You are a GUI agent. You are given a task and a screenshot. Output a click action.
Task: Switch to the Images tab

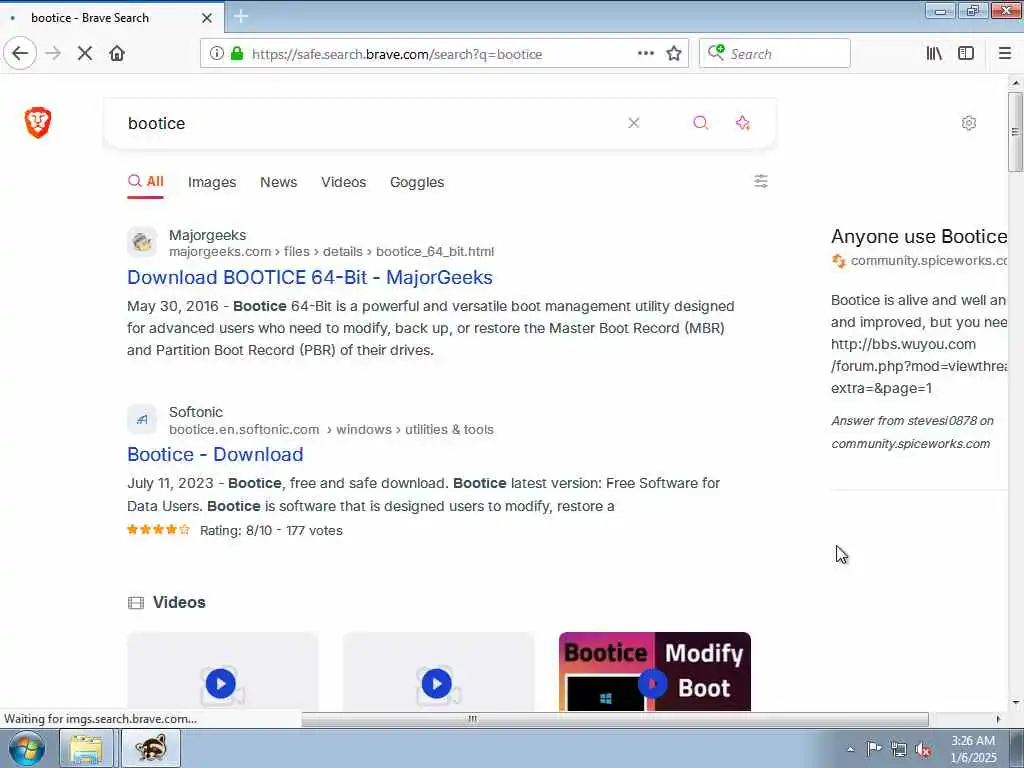[x=212, y=182]
